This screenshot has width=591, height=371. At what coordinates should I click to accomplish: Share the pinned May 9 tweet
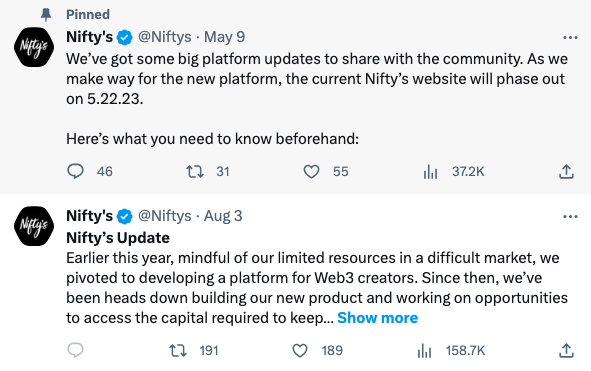pos(566,172)
